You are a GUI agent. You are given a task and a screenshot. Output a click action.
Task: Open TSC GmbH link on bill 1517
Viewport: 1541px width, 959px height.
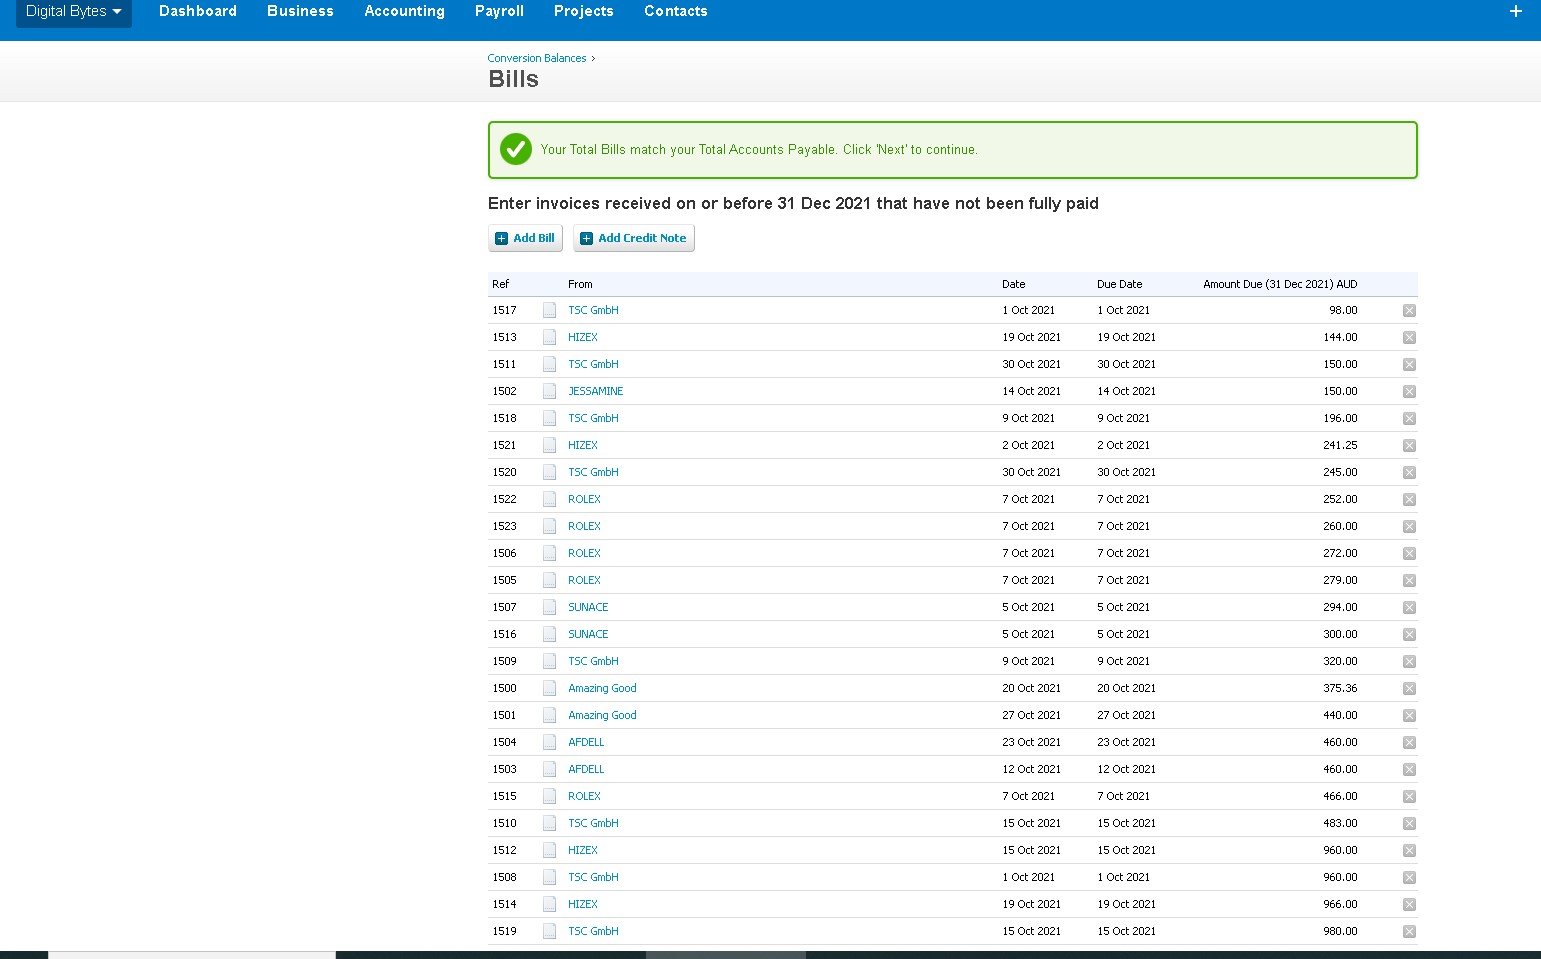tap(593, 310)
